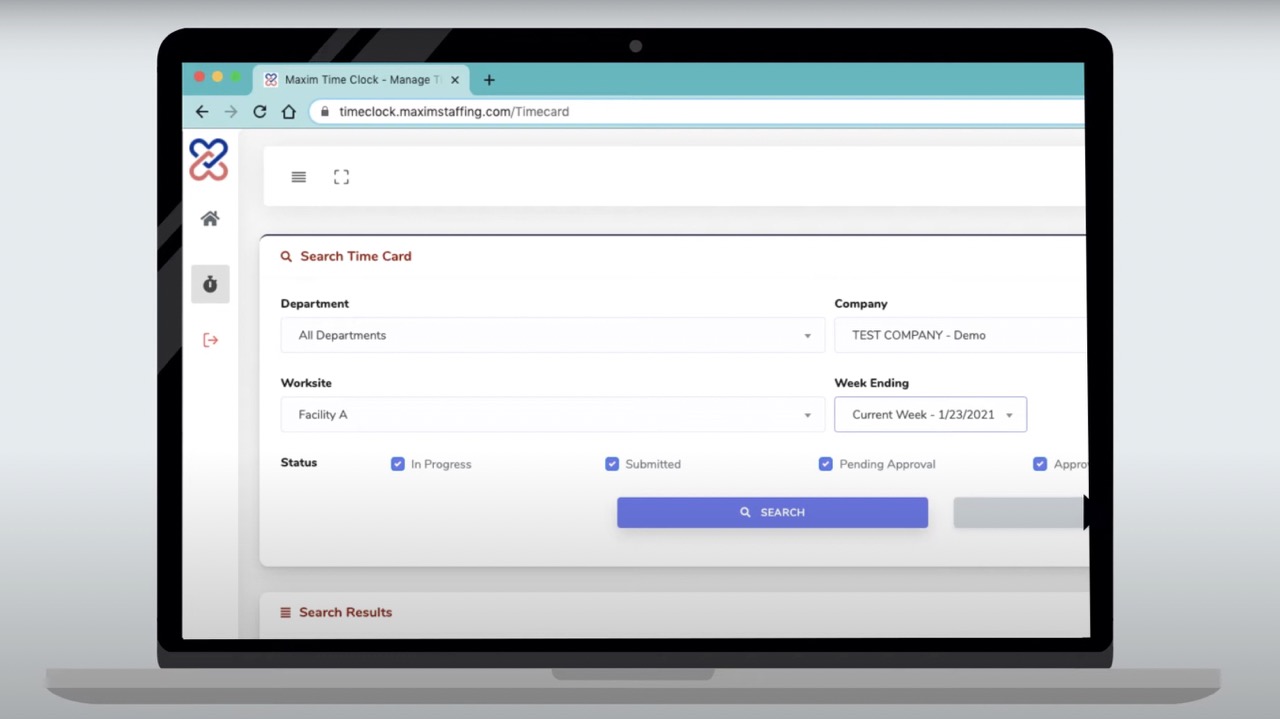The width and height of the screenshot is (1280, 719).
Task: Click the blue SEARCH button
Action: point(772,512)
